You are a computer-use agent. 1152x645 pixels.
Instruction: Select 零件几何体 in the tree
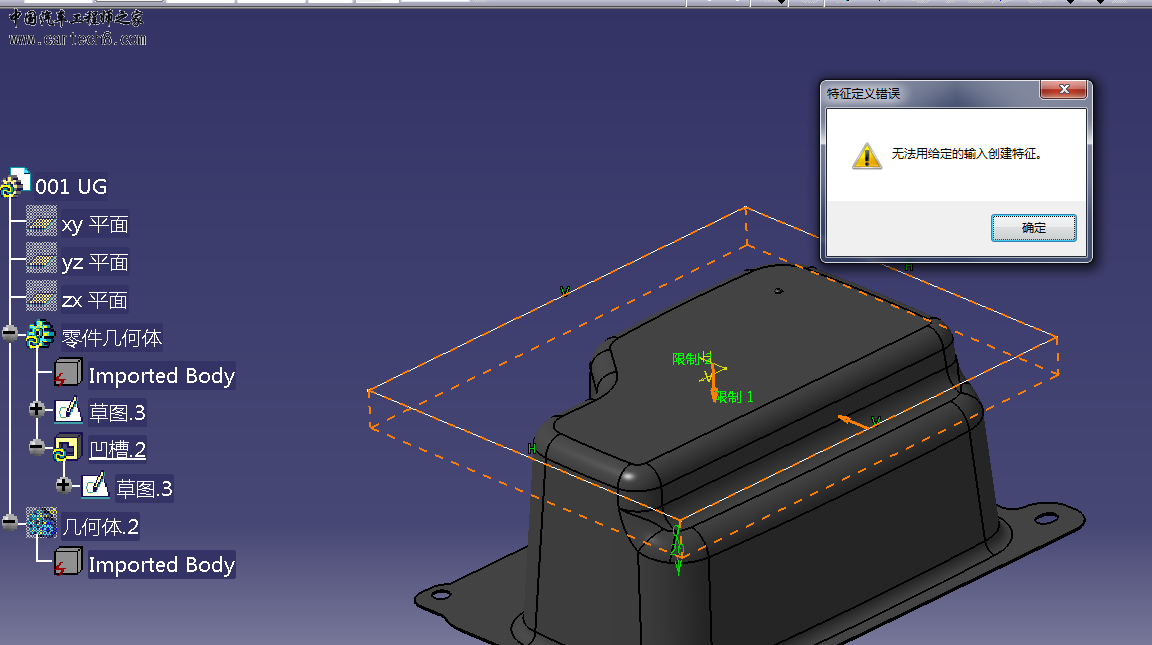(112, 339)
